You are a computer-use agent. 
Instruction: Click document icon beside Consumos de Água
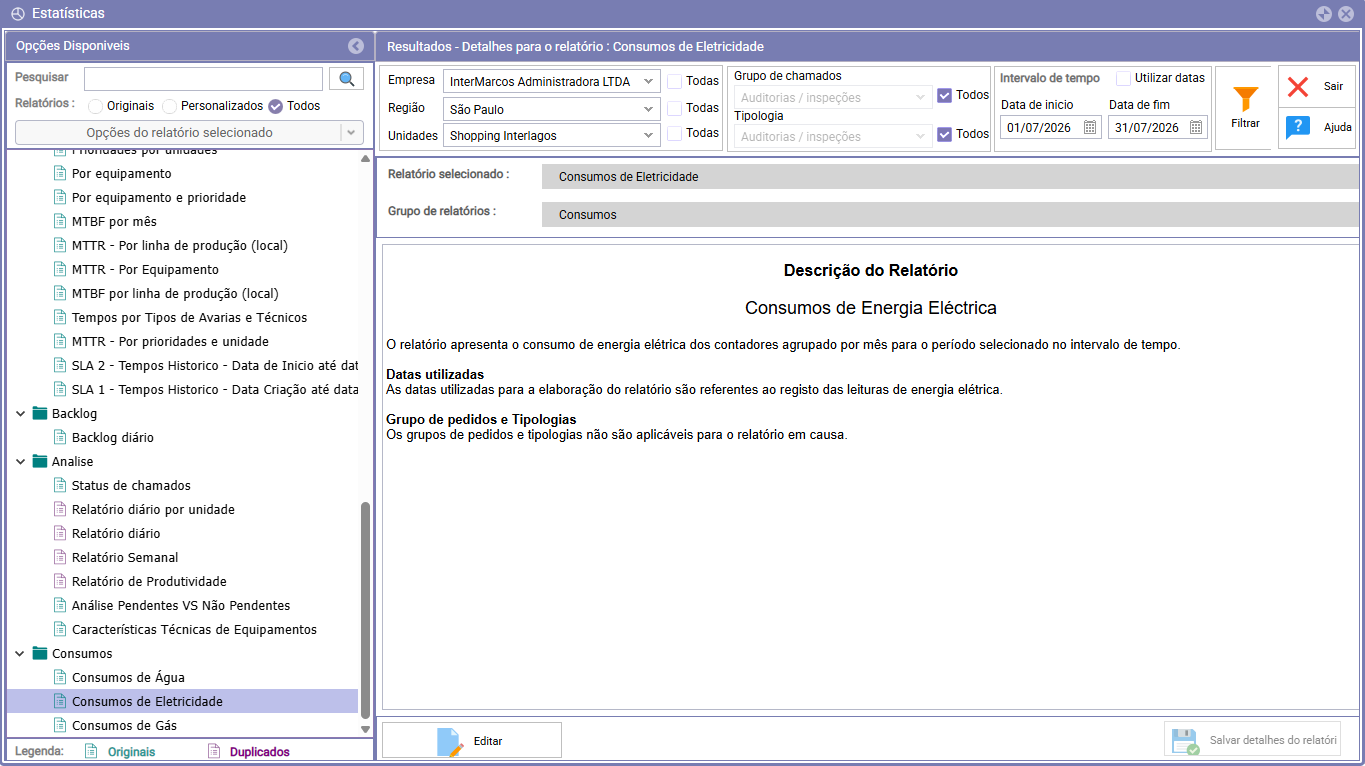(x=59, y=677)
